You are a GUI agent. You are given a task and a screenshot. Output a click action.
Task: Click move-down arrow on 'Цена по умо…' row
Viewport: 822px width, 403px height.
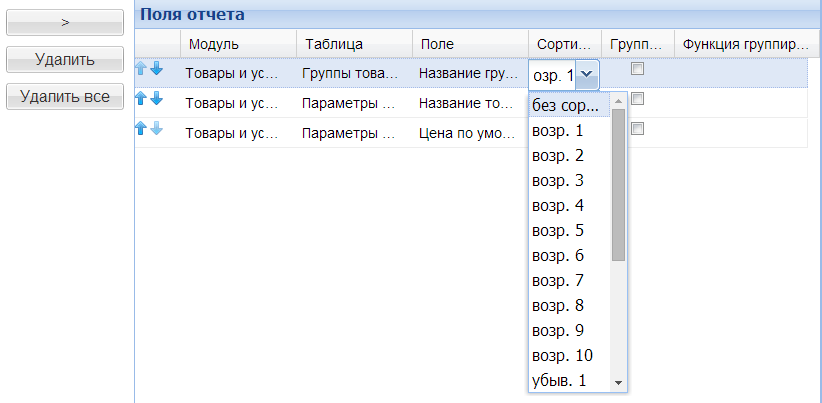pyautogui.click(x=156, y=129)
